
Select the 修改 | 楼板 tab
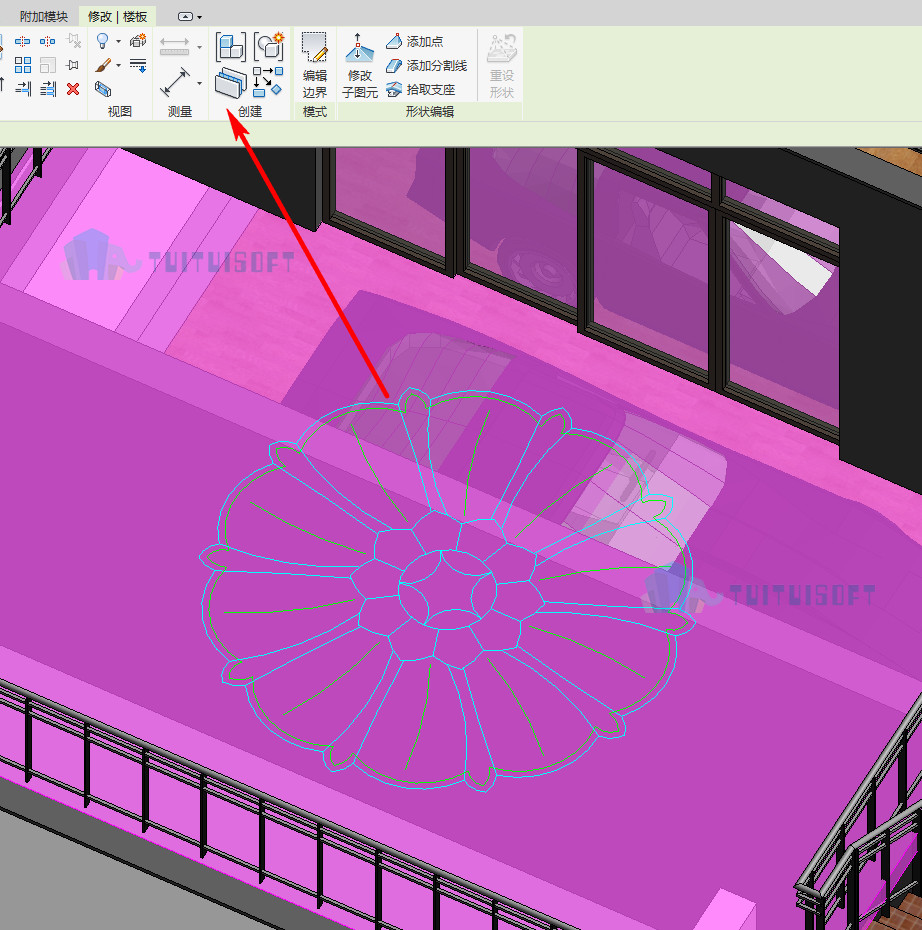117,17
